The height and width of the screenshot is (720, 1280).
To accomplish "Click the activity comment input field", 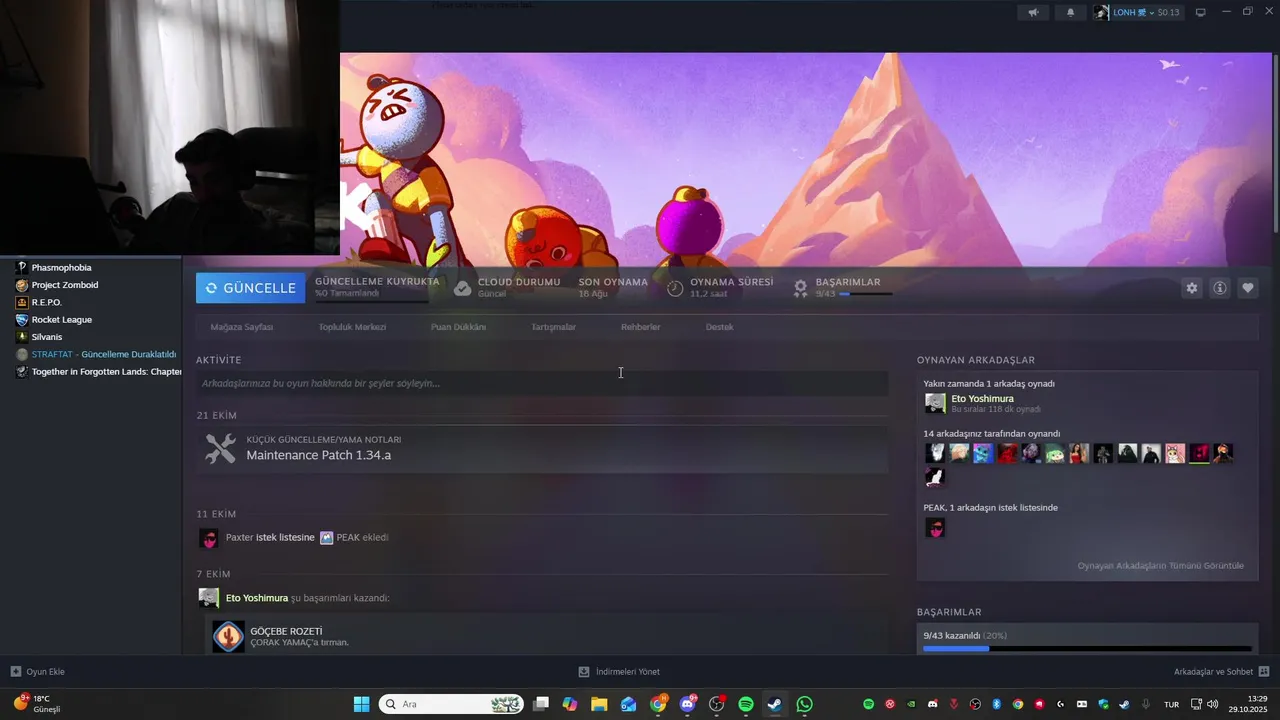I will click(542, 383).
